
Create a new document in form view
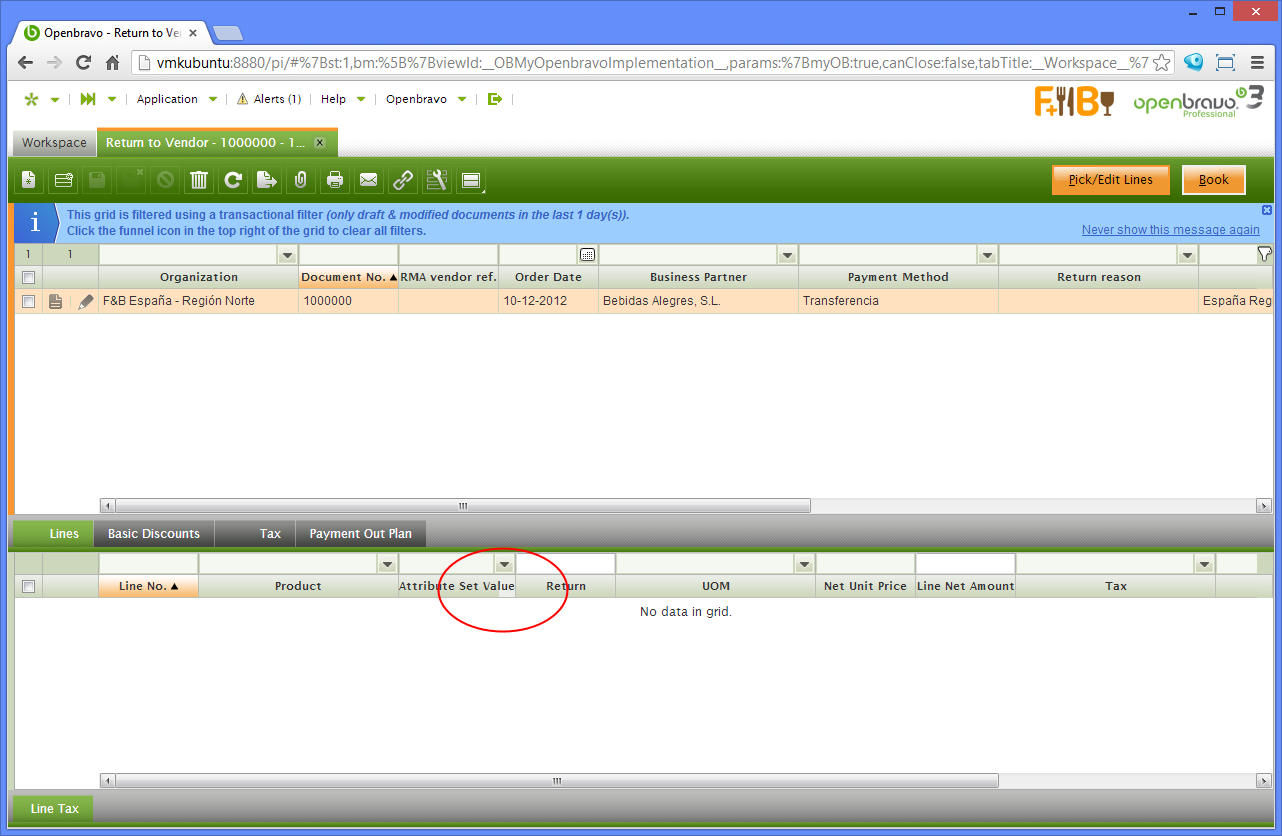[x=28, y=180]
